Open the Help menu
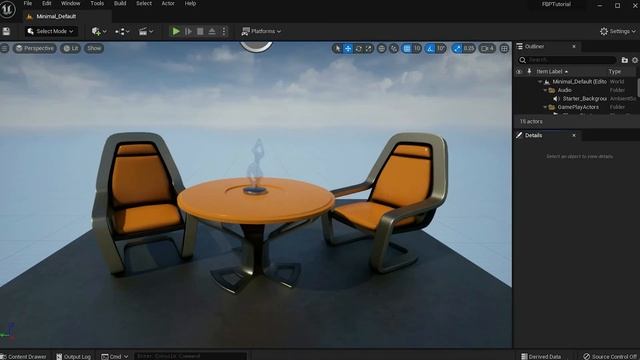Image resolution: width=640 pixels, height=360 pixels. [190, 4]
